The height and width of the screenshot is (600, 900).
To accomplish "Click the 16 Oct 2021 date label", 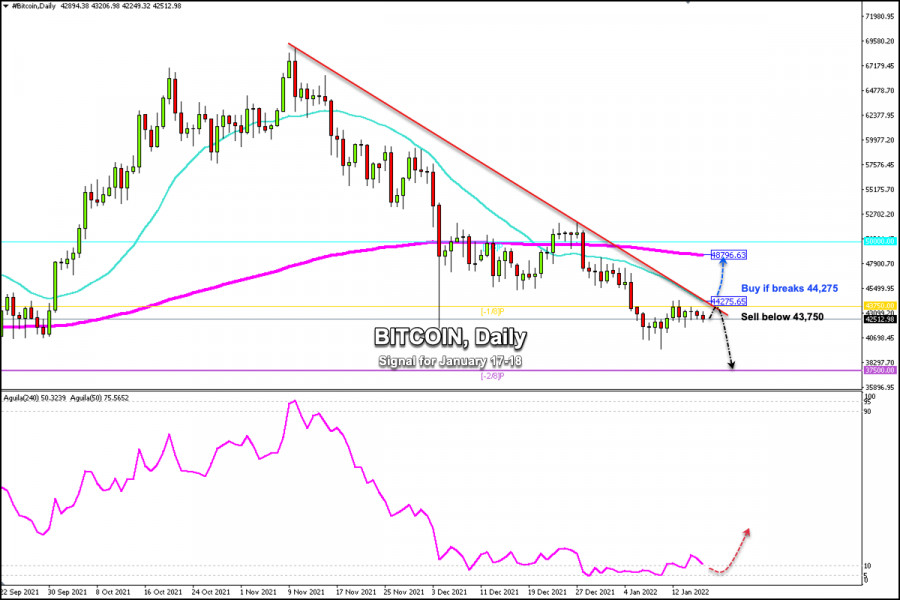I will click(163, 592).
